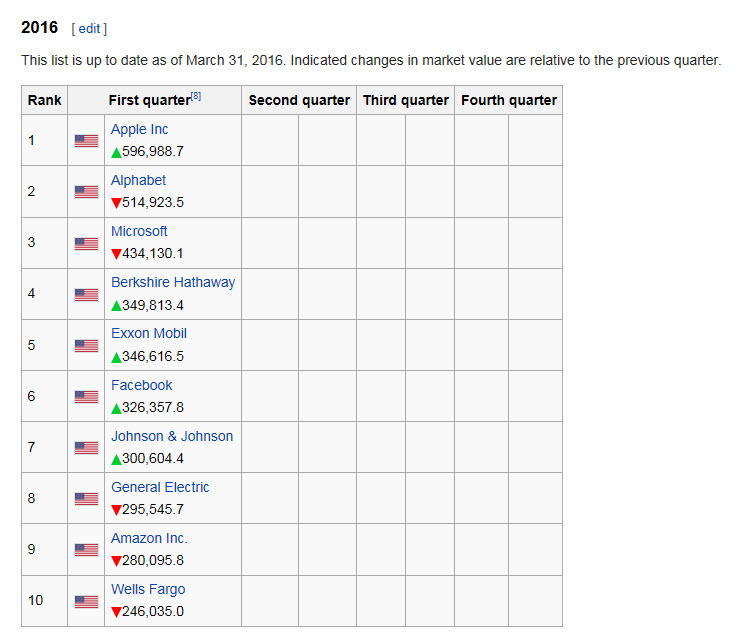Screen dimensions: 743x634
Task: Visit the Amazon Inc. link
Action: tap(149, 539)
